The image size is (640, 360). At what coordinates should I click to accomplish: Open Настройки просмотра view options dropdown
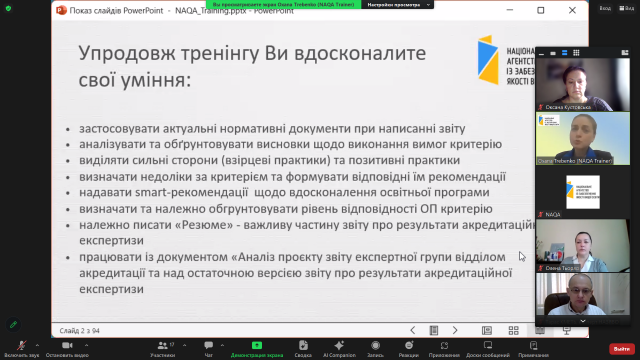[x=398, y=4]
